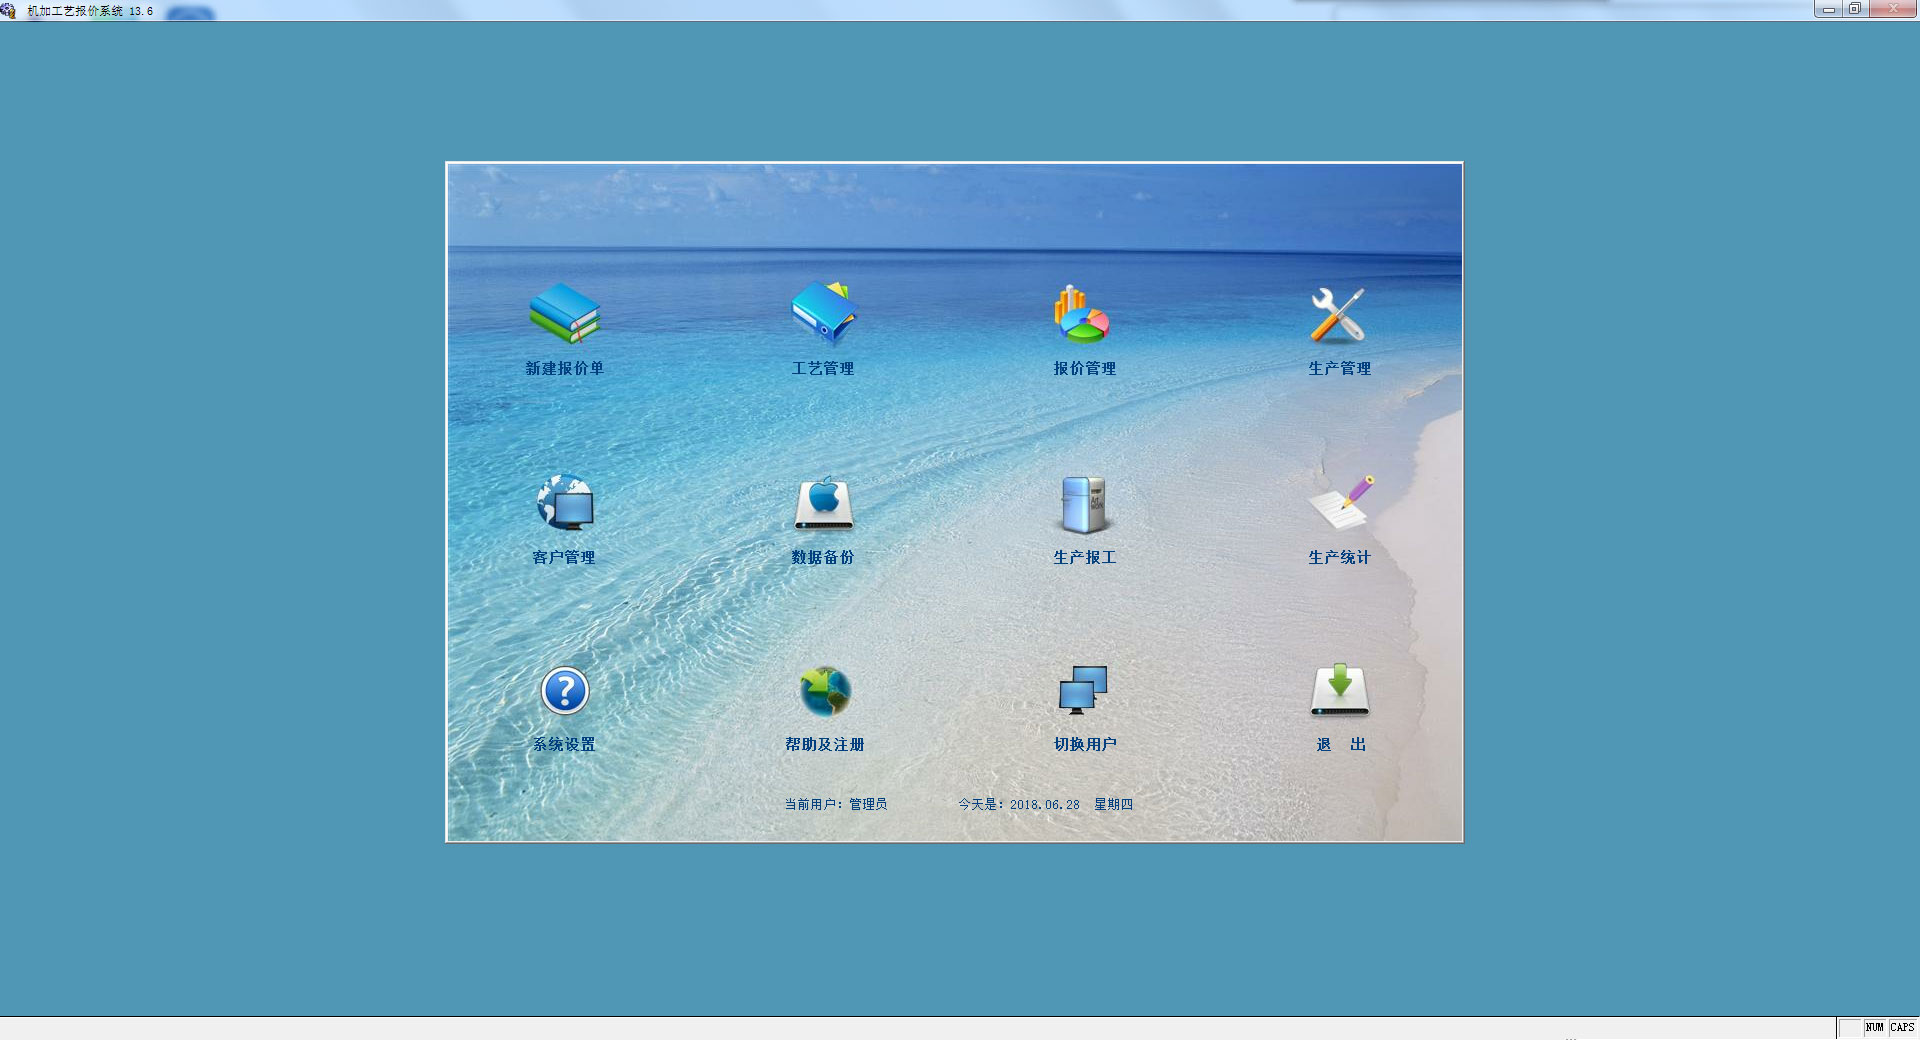
Task: Click the 数据备份 text label
Action: tap(823, 557)
